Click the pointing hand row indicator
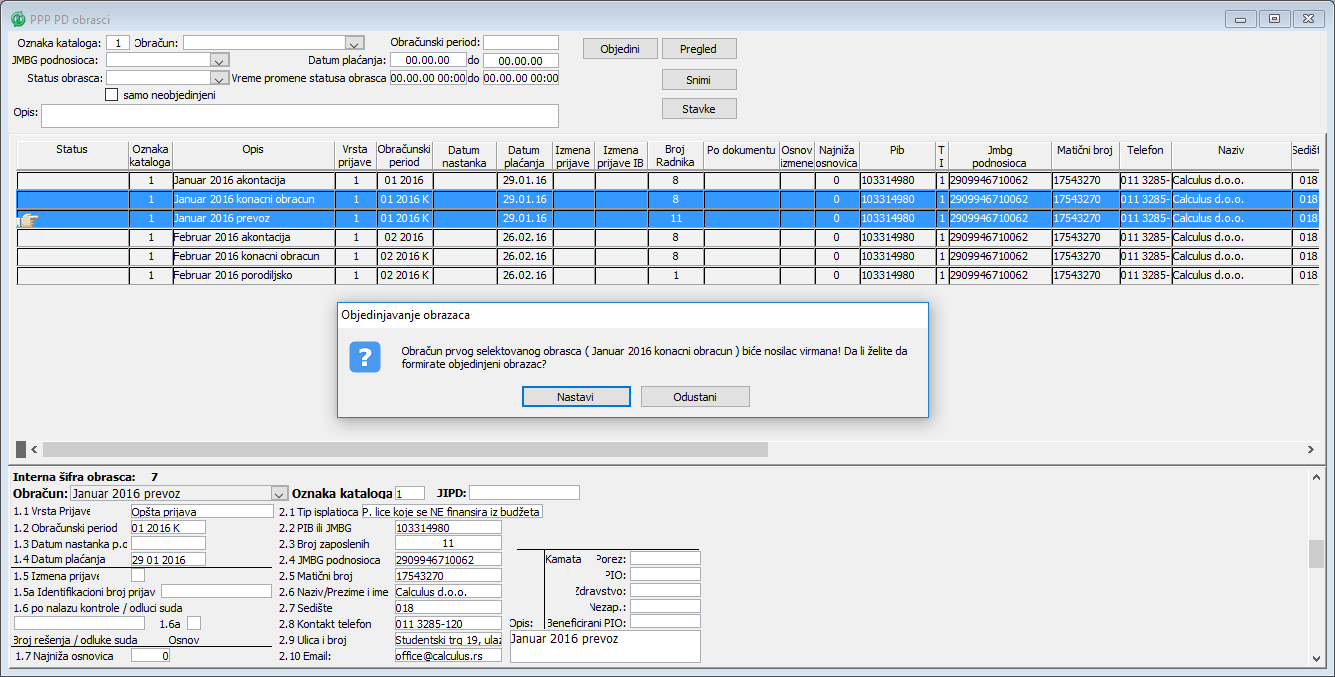Image resolution: width=1335 pixels, height=677 pixels. (27, 220)
